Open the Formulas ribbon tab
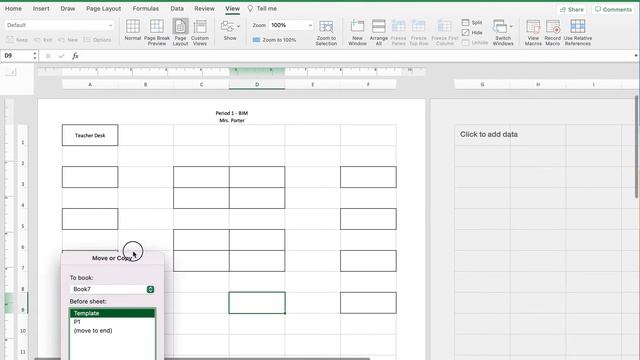 tap(146, 9)
